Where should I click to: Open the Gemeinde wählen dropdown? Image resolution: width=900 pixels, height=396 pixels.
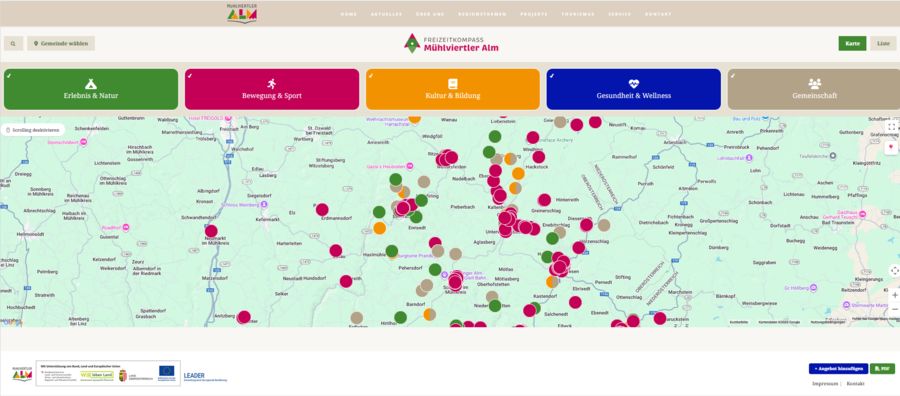point(61,44)
